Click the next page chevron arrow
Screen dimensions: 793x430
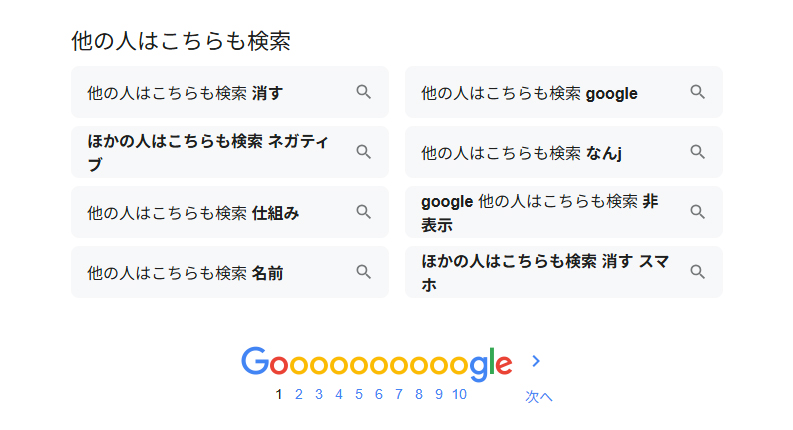tap(537, 361)
